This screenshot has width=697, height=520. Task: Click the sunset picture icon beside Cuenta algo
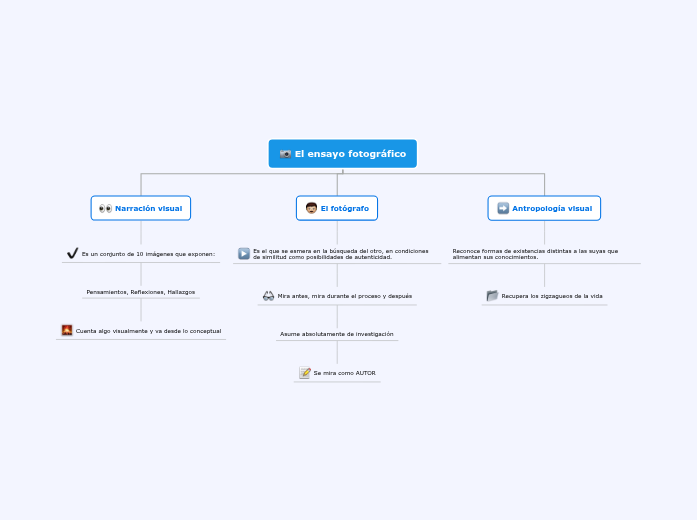pyautogui.click(x=67, y=330)
